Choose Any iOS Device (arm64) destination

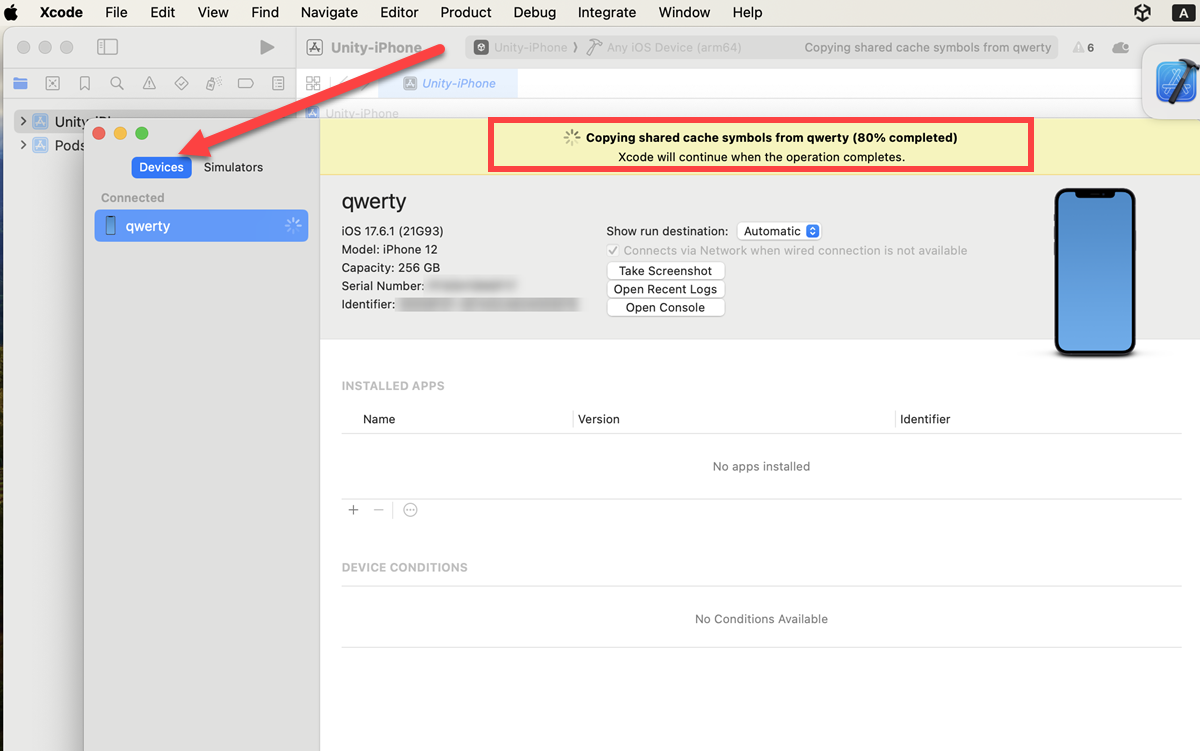(x=664, y=47)
